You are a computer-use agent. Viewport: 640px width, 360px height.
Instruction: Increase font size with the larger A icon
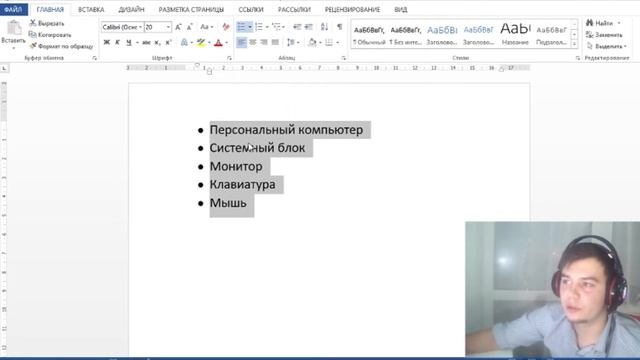[178, 27]
